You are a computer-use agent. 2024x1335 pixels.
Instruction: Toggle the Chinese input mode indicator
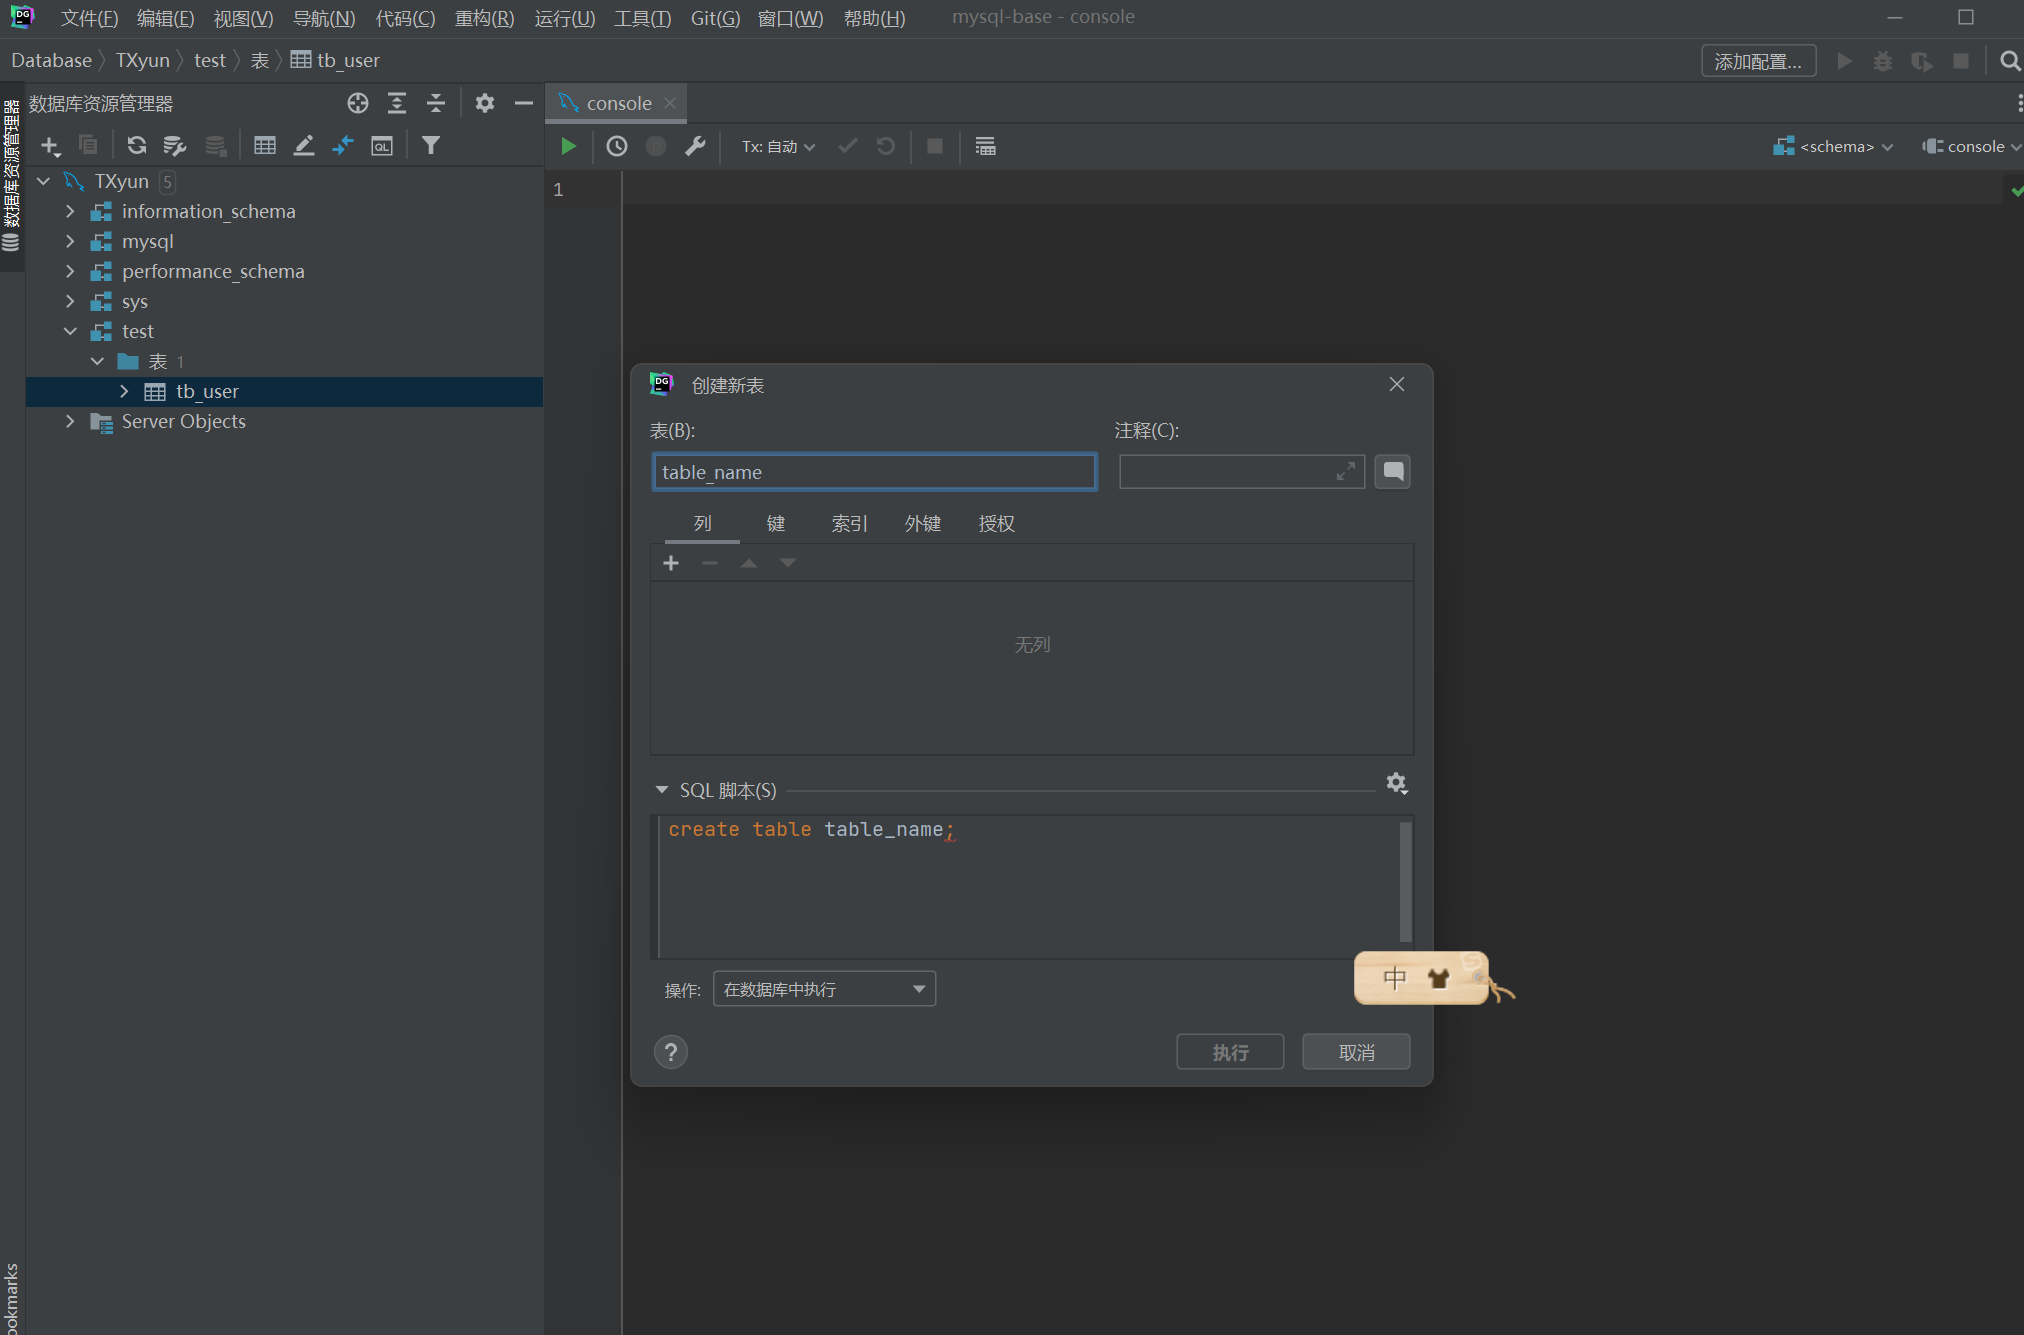pos(1394,978)
